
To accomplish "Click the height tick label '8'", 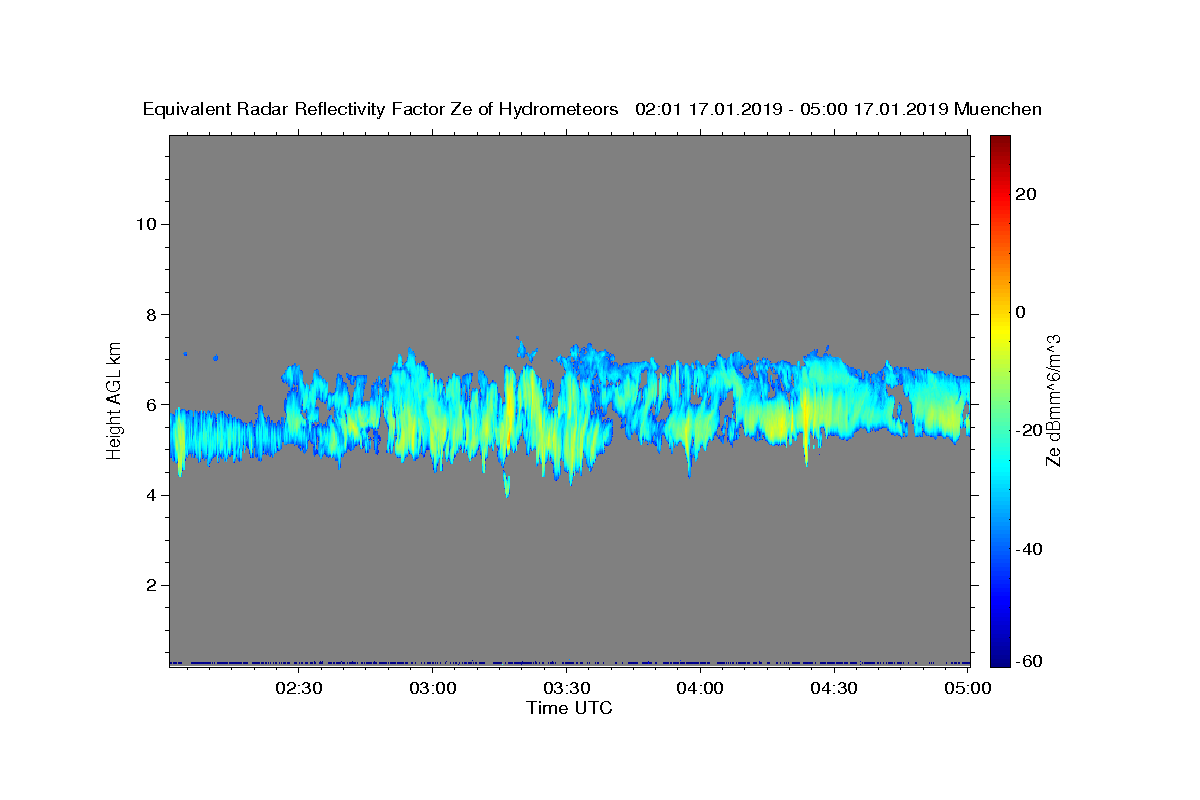I will pos(149,314).
